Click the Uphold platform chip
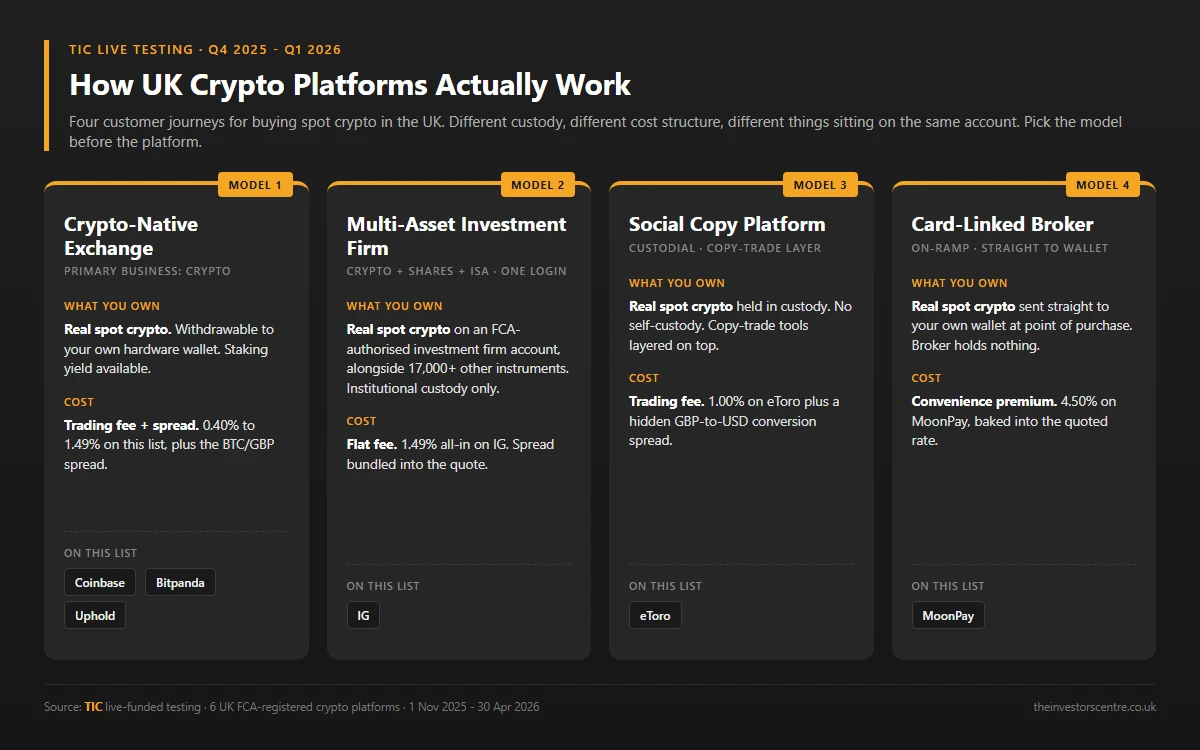This screenshot has height=750, width=1200. [95, 616]
